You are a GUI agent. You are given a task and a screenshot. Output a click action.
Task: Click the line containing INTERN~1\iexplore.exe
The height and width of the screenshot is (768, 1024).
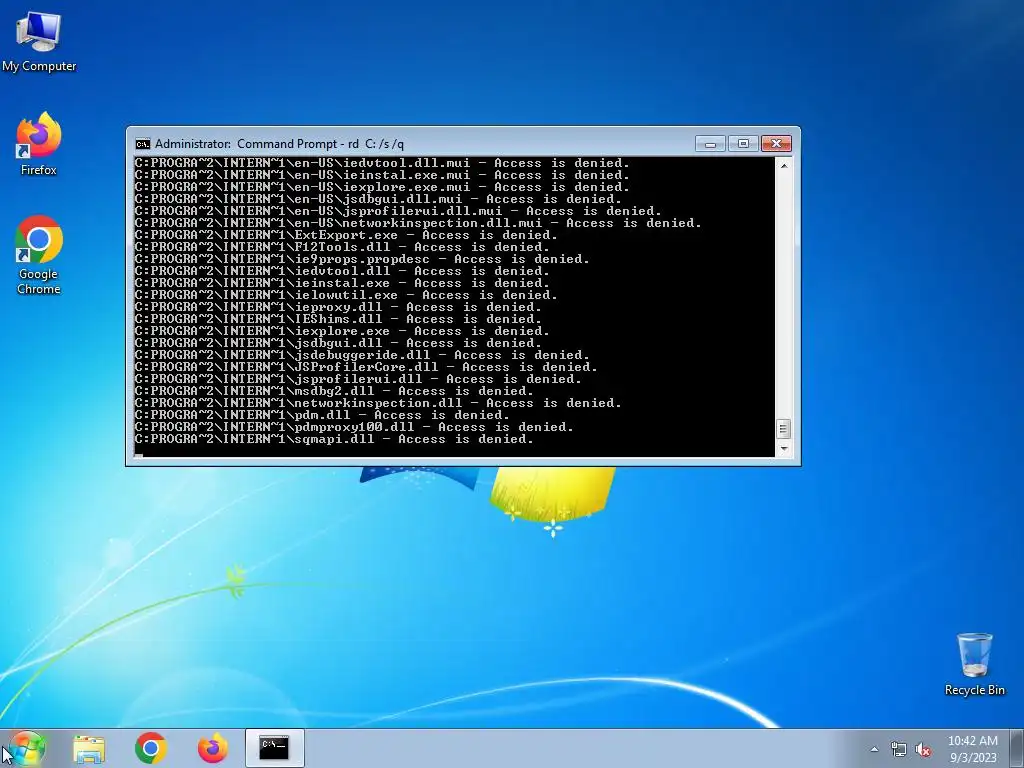(342, 331)
